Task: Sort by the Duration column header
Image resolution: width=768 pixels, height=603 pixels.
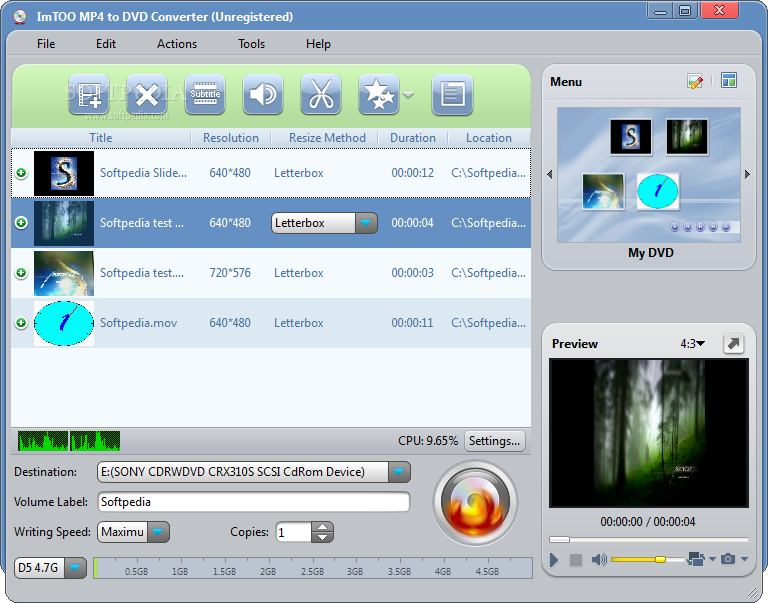Action: click(x=413, y=138)
